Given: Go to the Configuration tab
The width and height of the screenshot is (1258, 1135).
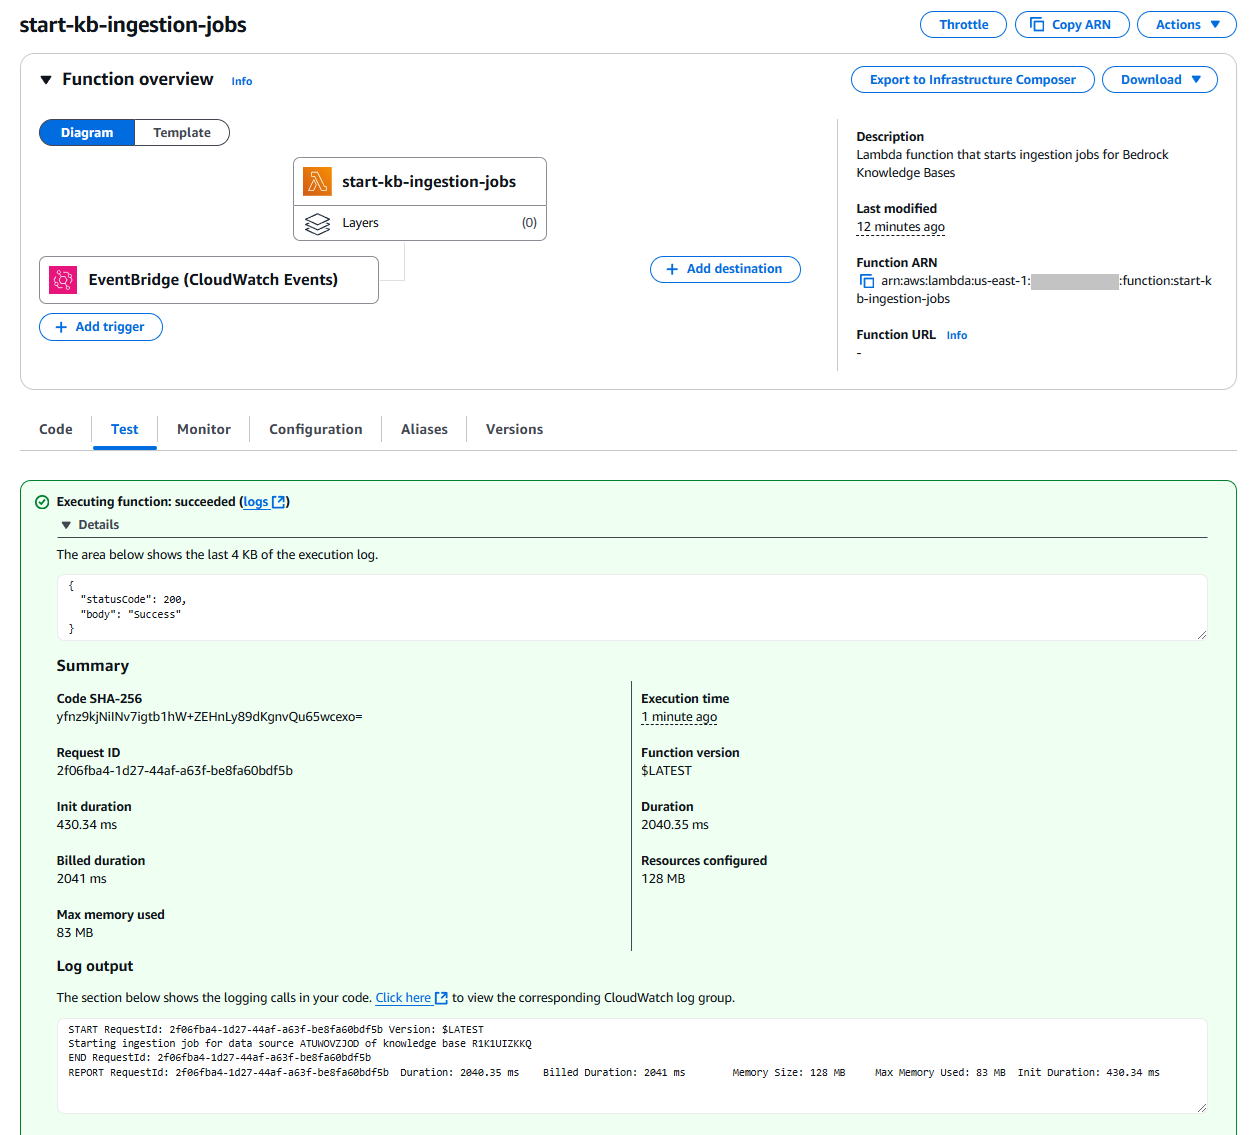Looking at the screenshot, I should click(316, 429).
